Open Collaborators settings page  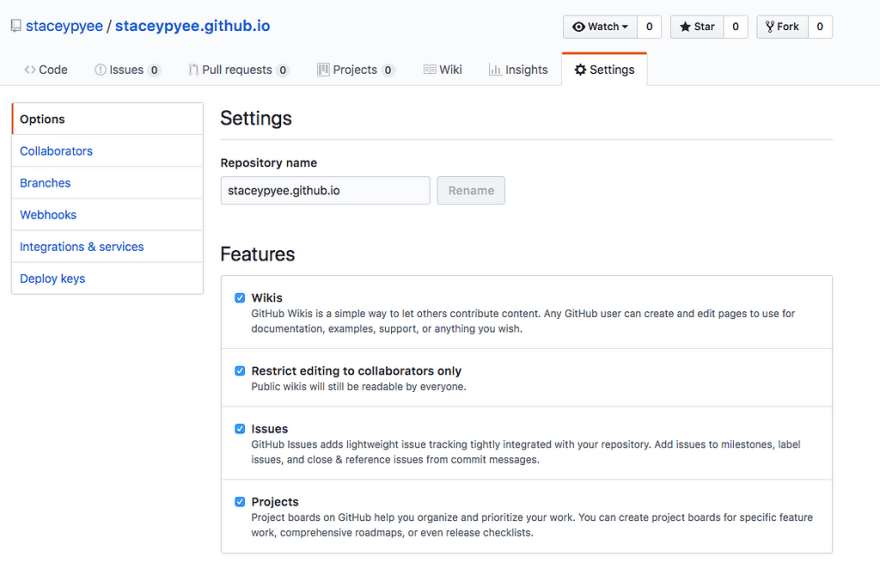tap(107, 151)
